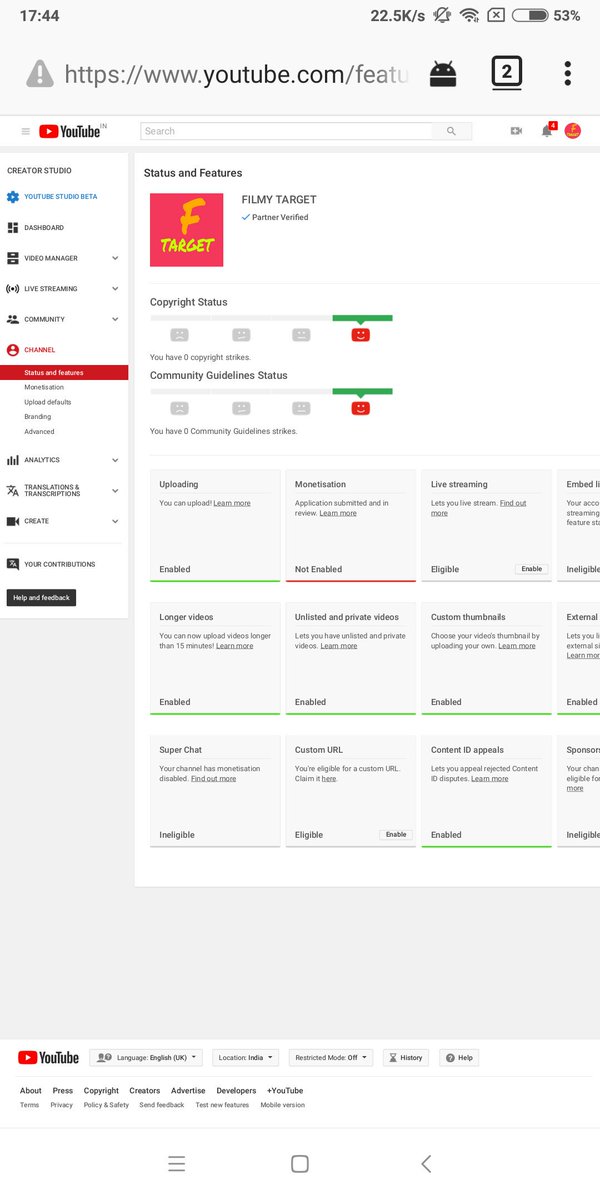Expand the Analytics section chevron
The width and height of the screenshot is (600, 1200).
tap(115, 460)
